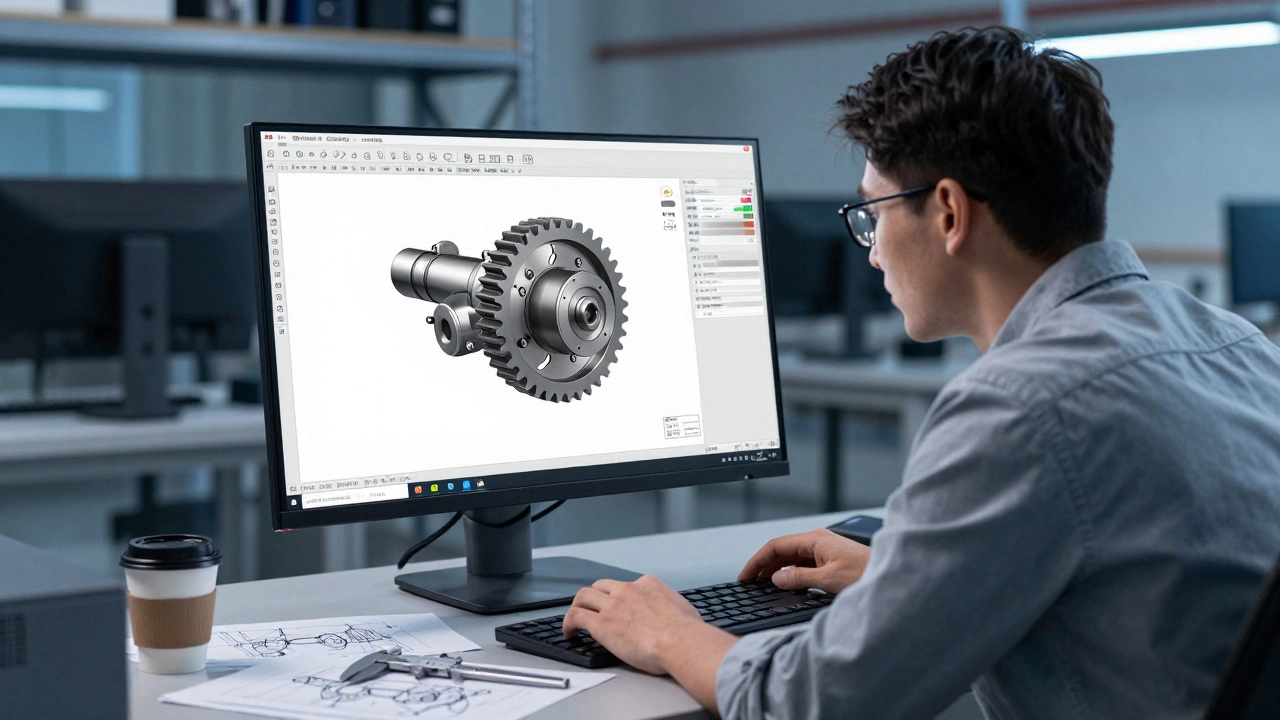Open the first menu next to the app logo
The image size is (1280, 720).
(x=283, y=138)
